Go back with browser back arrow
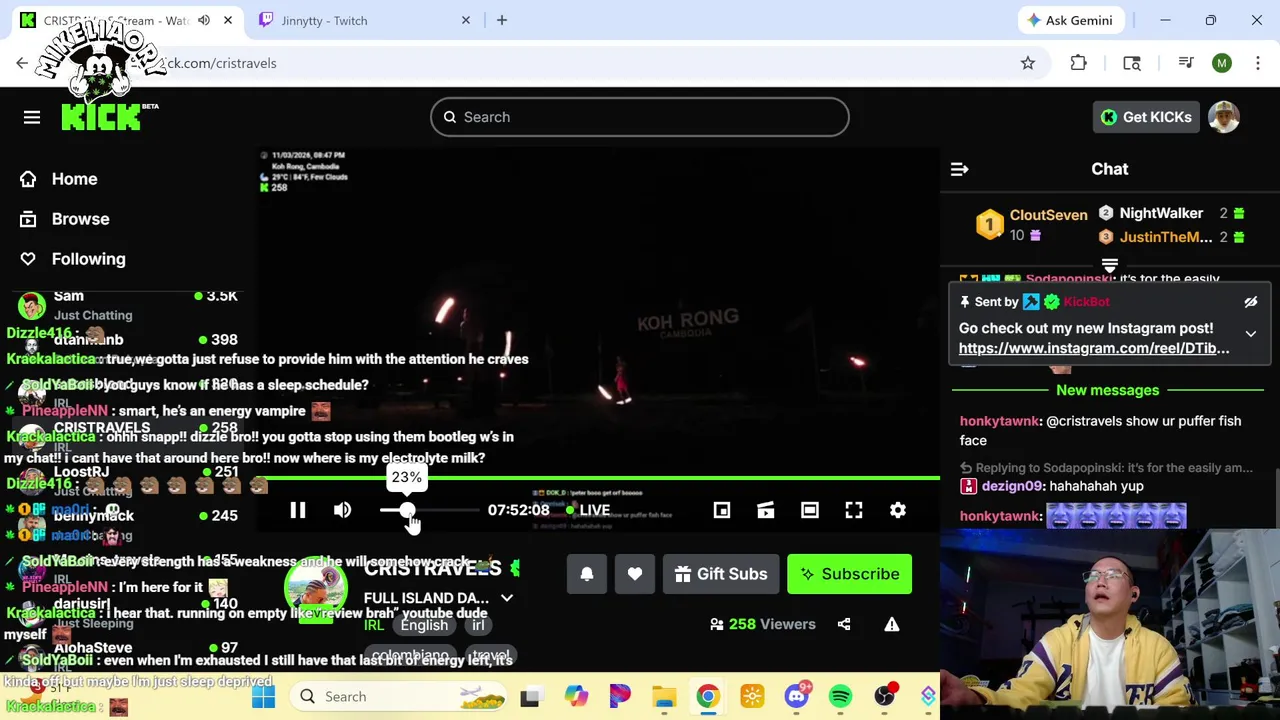 point(22,63)
